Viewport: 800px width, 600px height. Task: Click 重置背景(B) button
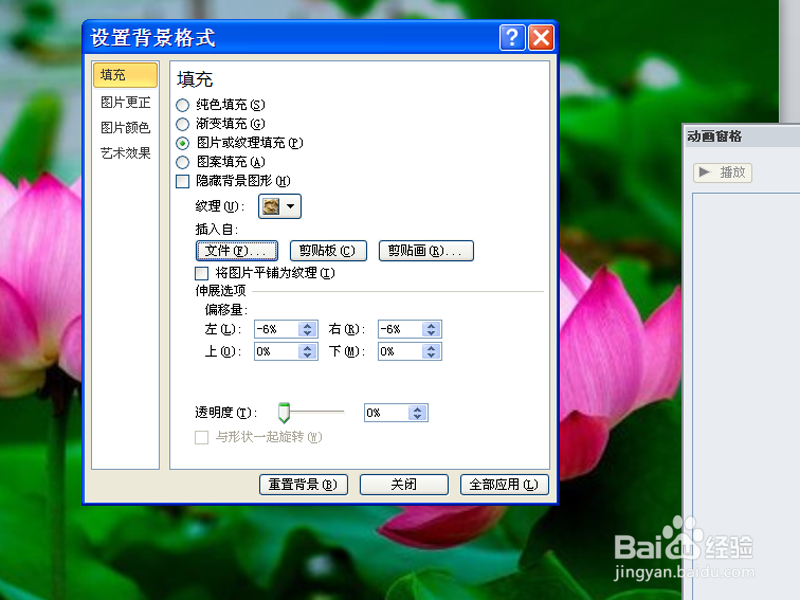pyautogui.click(x=304, y=484)
